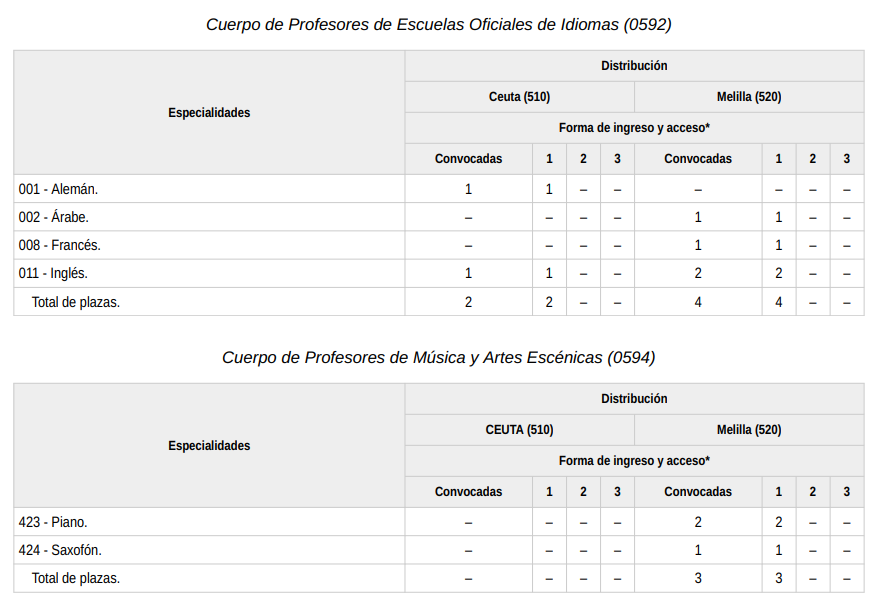This screenshot has width=881, height=606.
Task: Click Total de plazas in música table
Action: [76, 578]
